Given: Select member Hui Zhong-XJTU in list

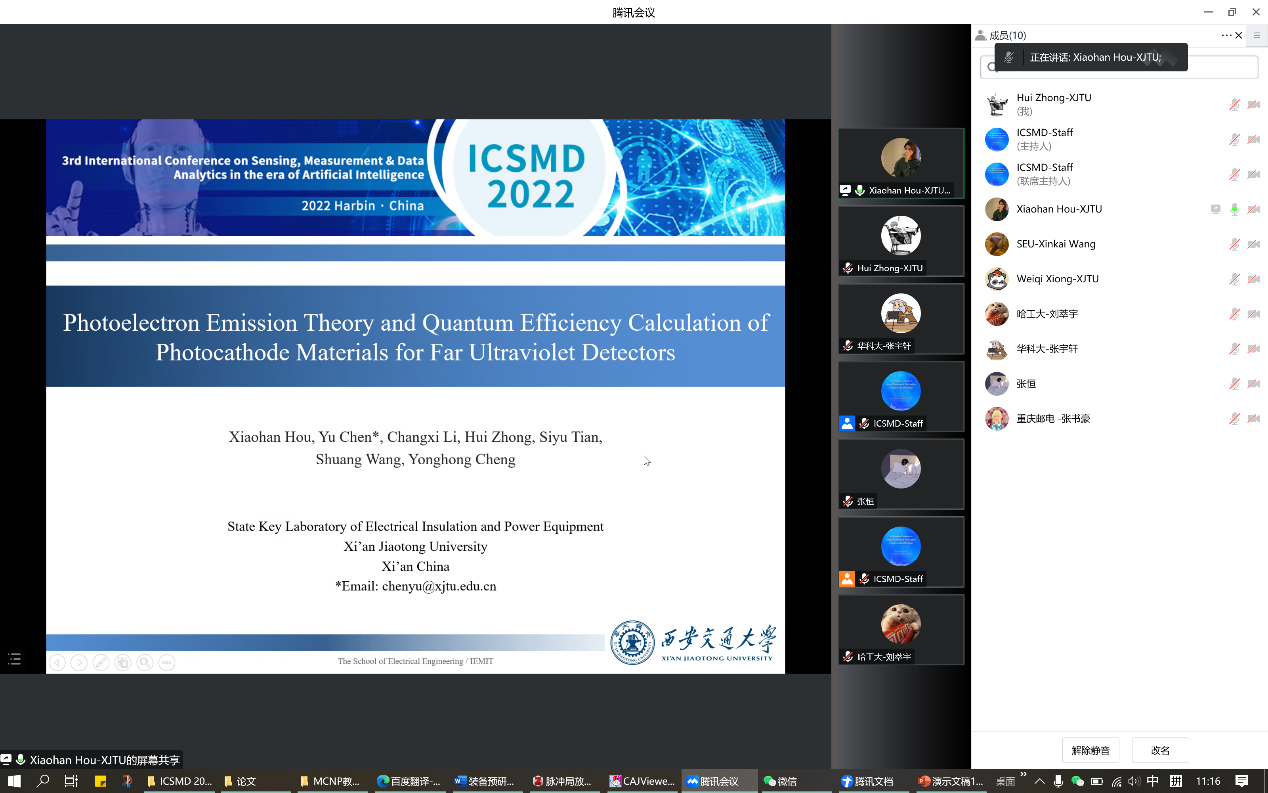Looking at the screenshot, I should pos(1119,105).
